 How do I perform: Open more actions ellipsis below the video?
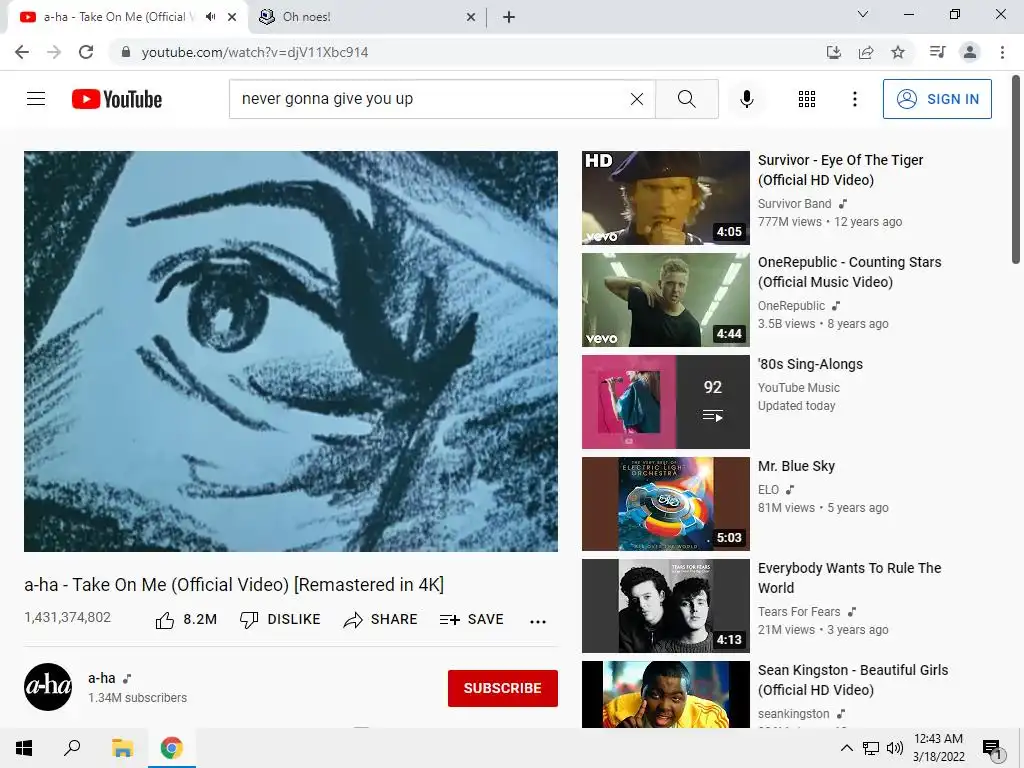537,621
